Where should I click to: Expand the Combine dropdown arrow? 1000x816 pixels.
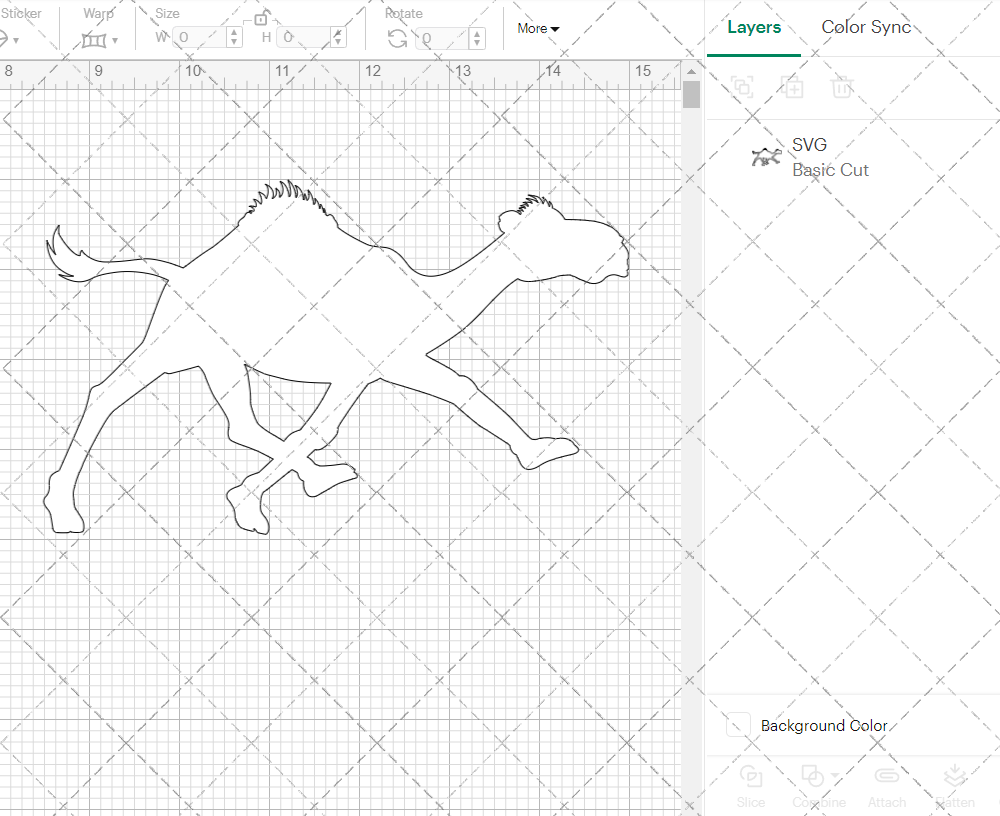835,777
